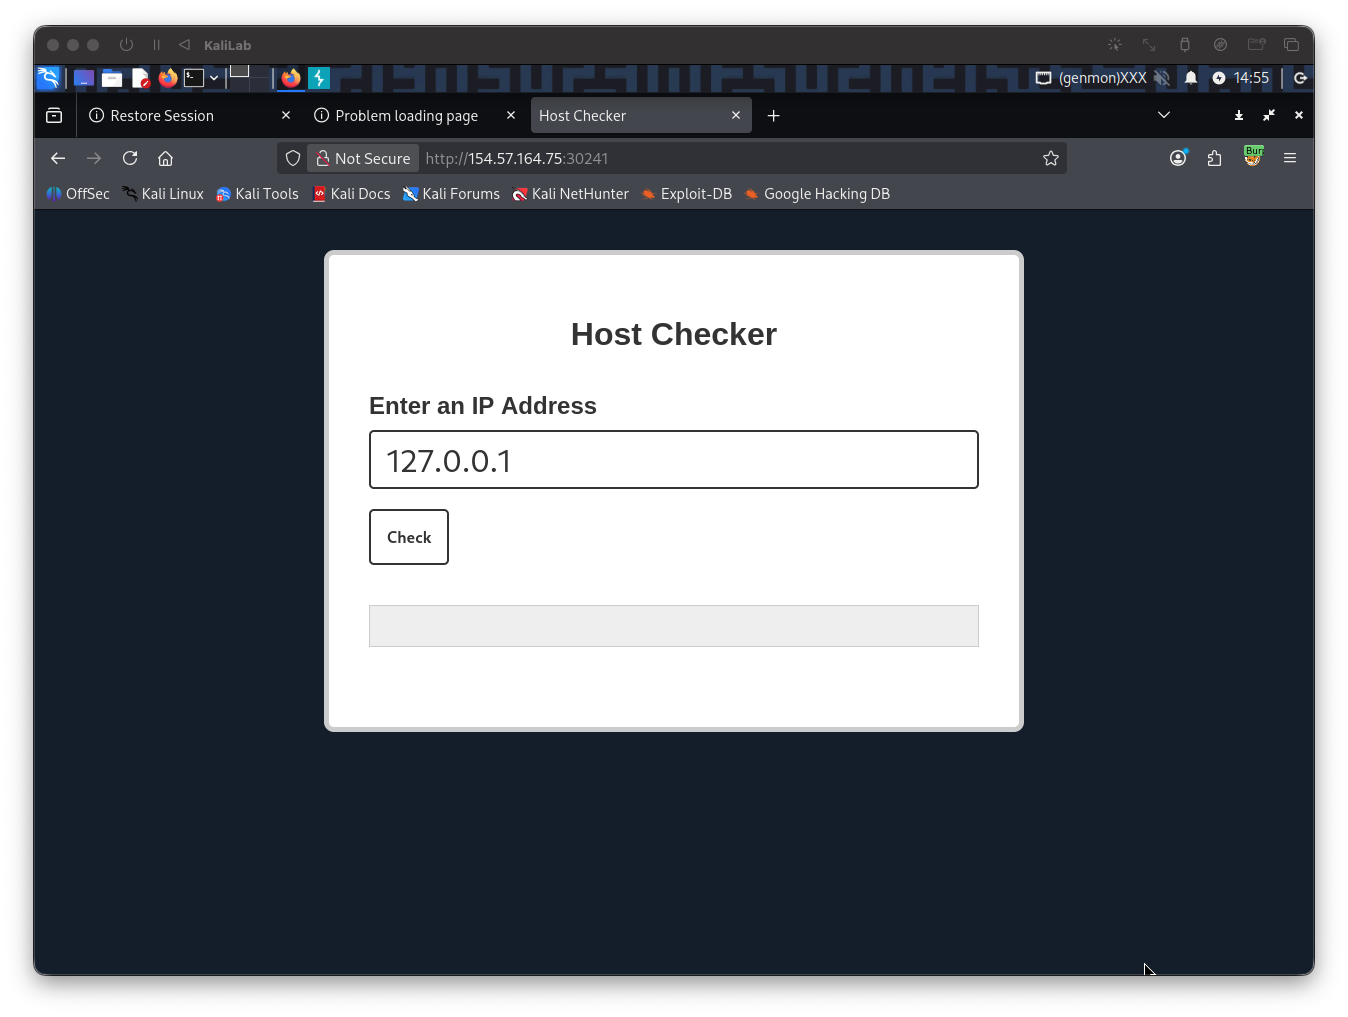Click the Firefox reload page icon
The height and width of the screenshot is (1017, 1348).
tap(130, 158)
